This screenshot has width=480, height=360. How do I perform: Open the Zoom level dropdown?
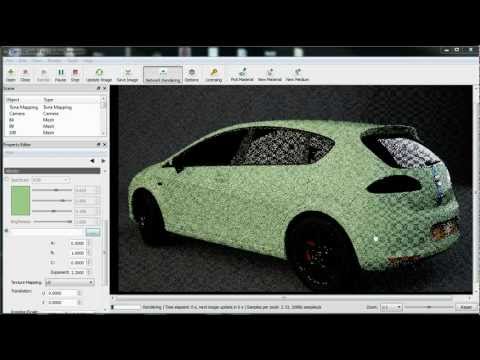coord(391,307)
